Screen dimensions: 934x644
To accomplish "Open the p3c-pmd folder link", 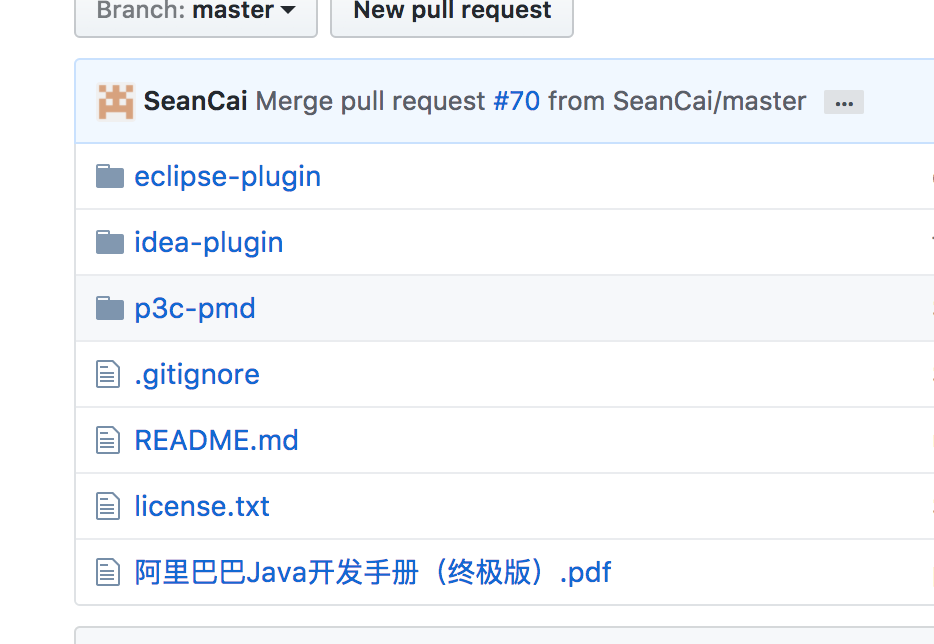I will [195, 309].
